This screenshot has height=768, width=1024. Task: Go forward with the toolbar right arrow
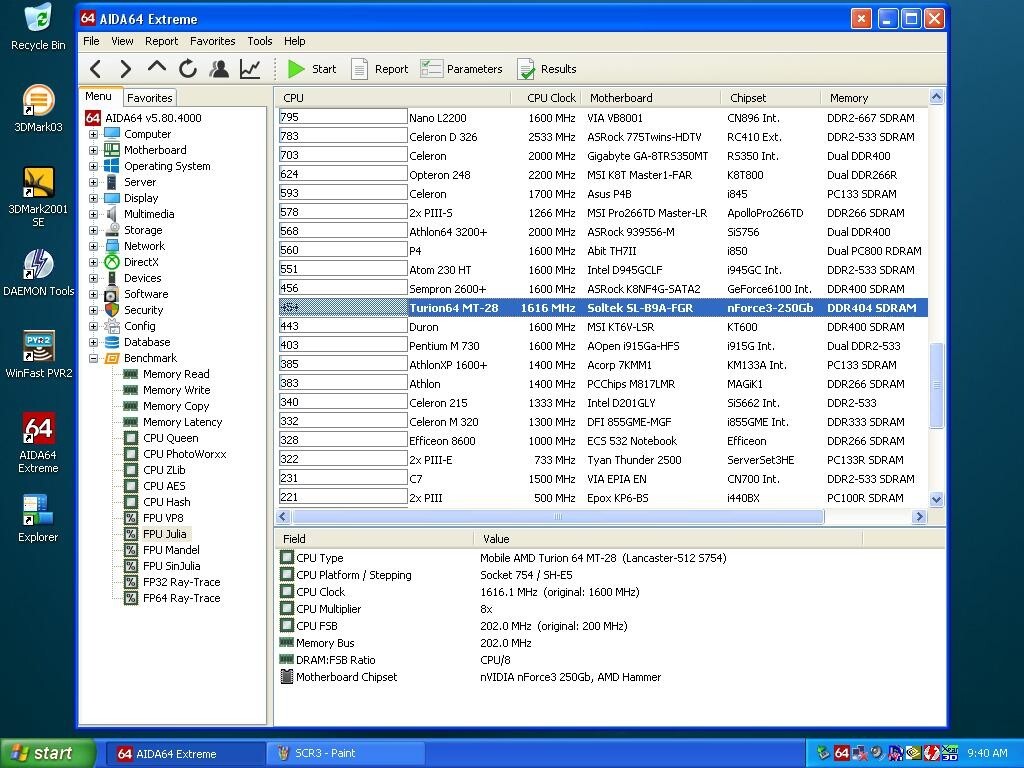tap(125, 69)
